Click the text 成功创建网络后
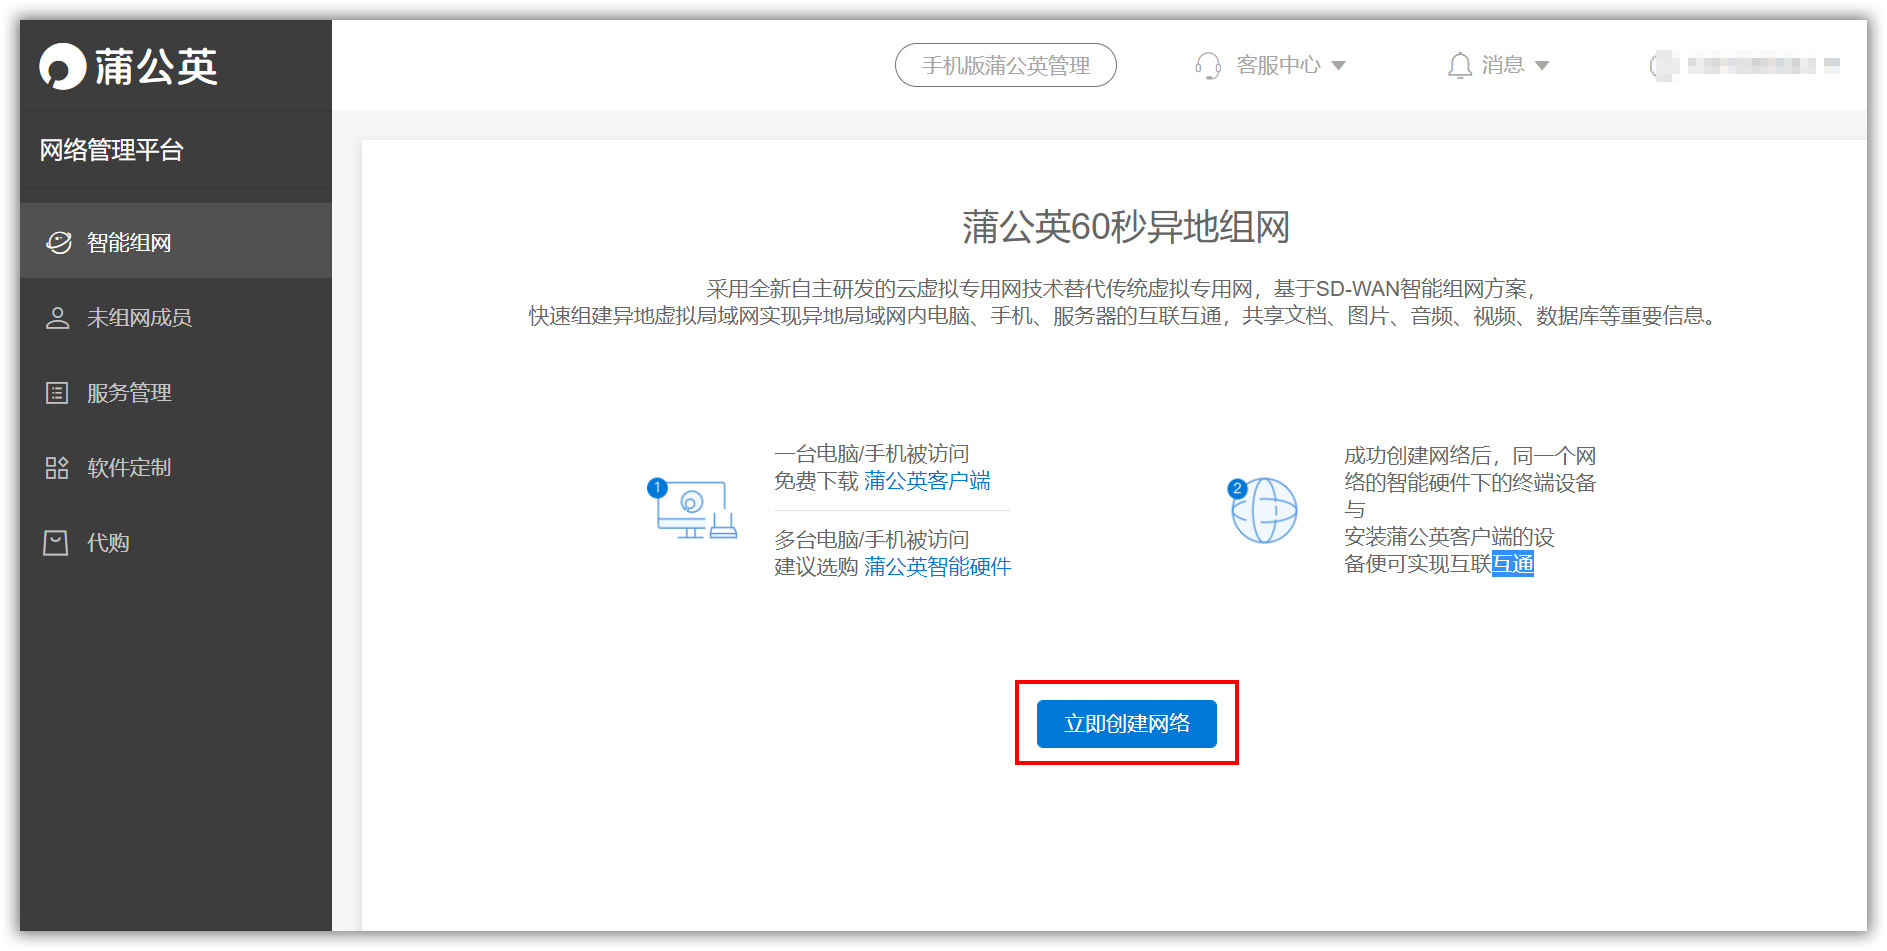 tap(1418, 456)
